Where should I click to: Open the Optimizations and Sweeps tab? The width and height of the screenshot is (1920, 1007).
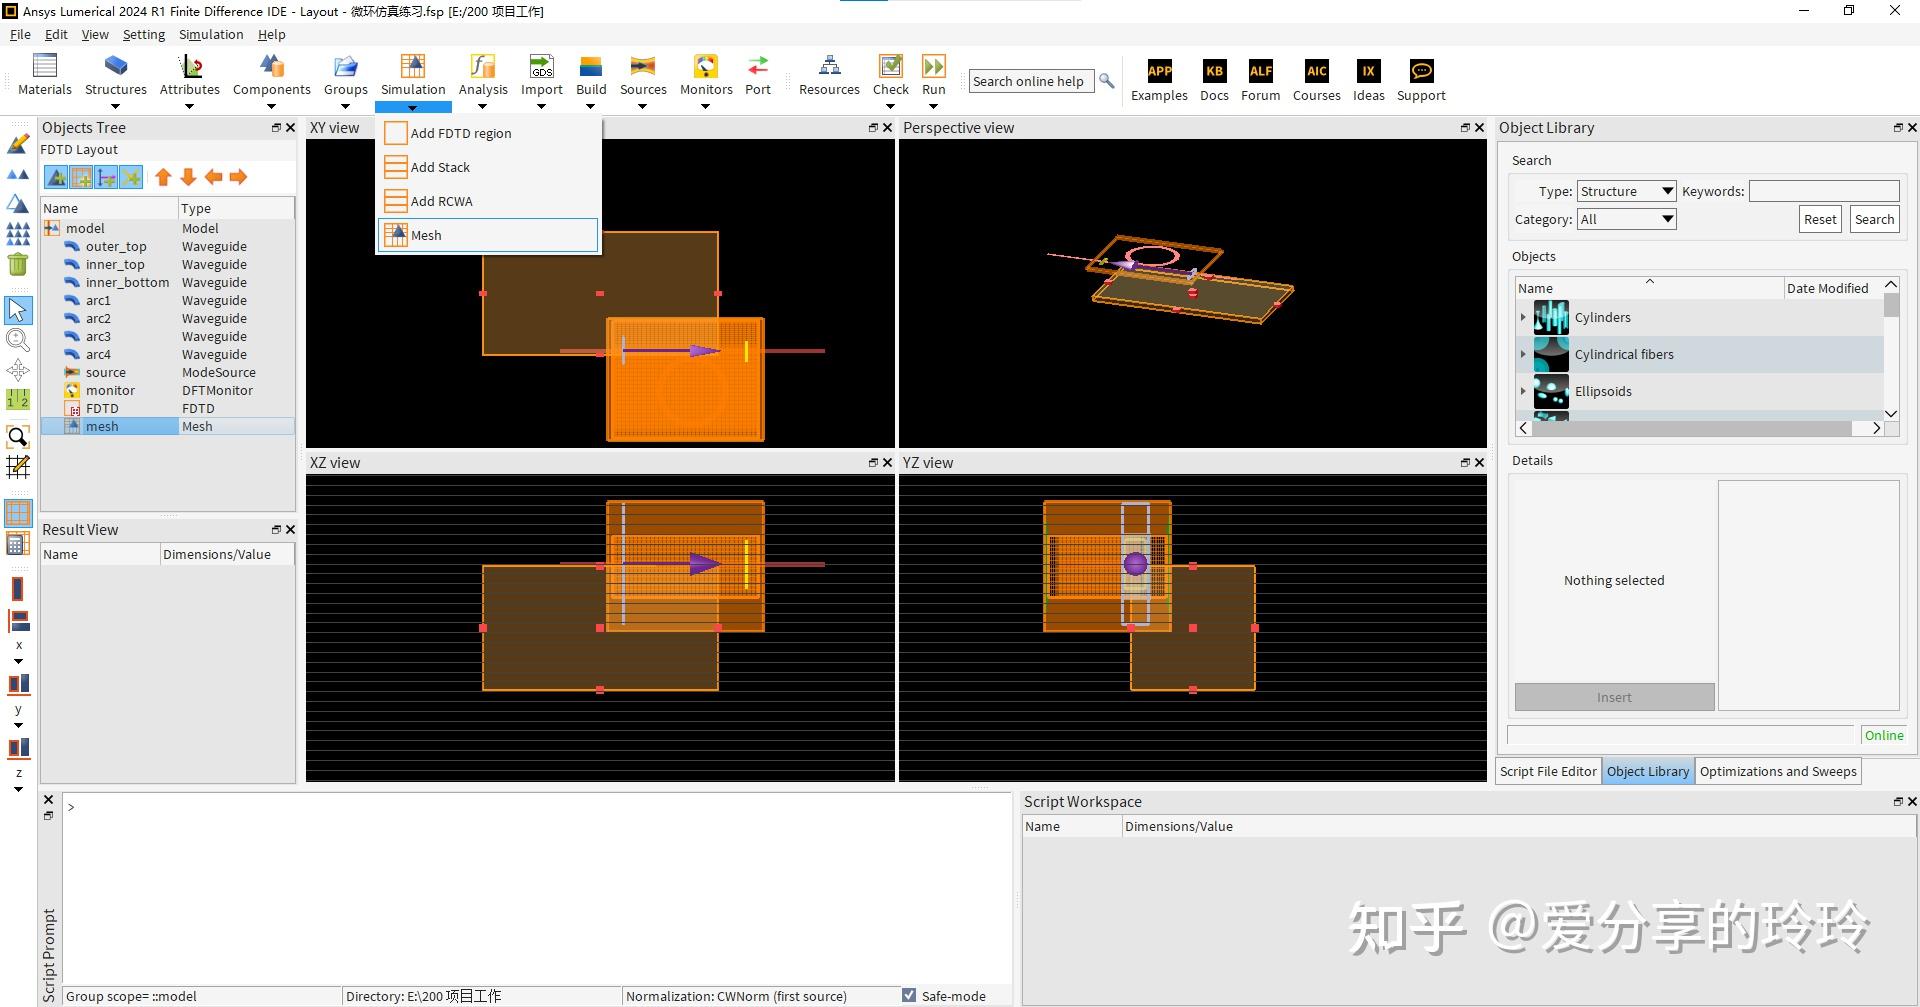tap(1778, 771)
